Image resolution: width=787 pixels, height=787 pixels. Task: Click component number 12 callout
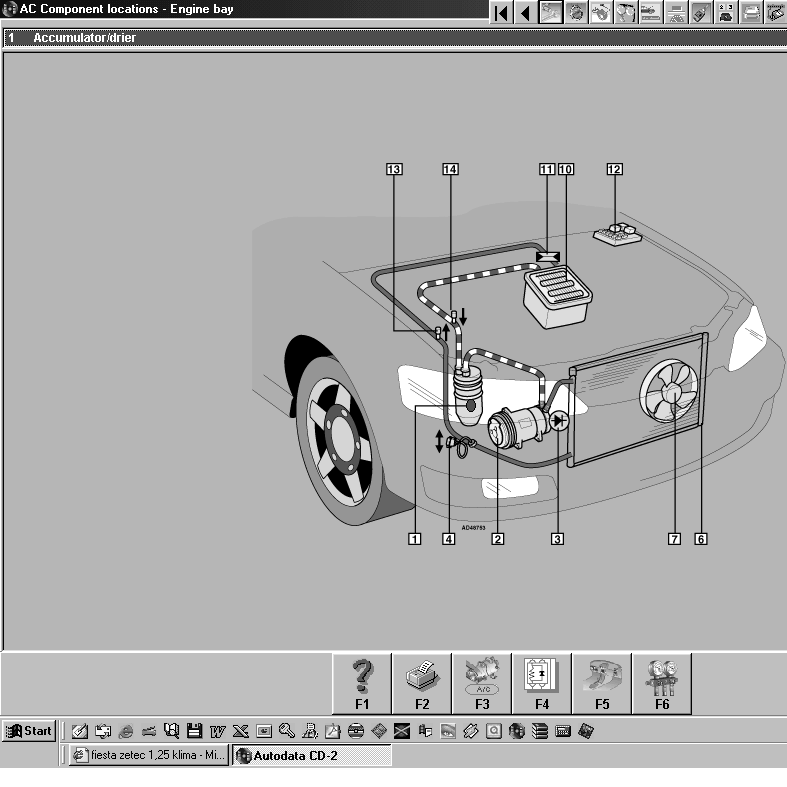(x=614, y=169)
